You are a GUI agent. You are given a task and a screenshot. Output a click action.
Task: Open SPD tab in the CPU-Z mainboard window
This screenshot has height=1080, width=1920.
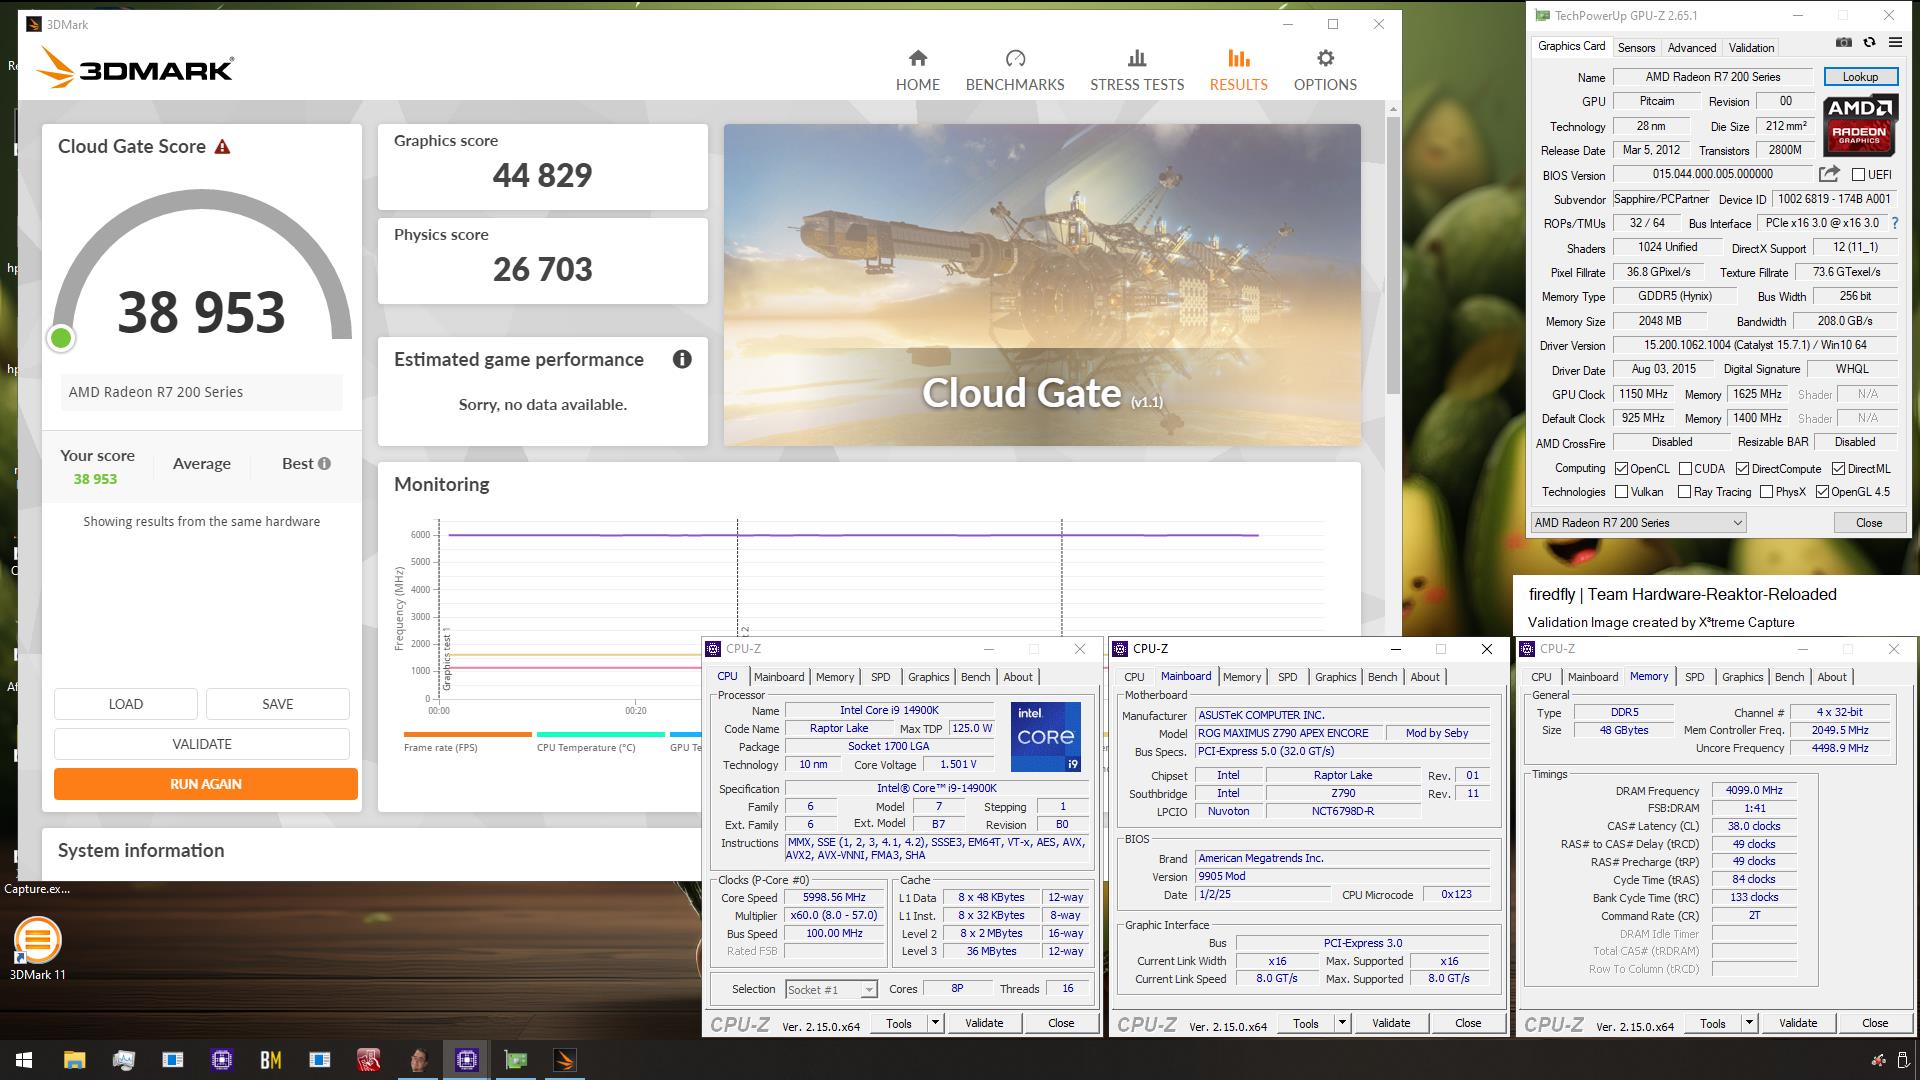click(x=1287, y=677)
